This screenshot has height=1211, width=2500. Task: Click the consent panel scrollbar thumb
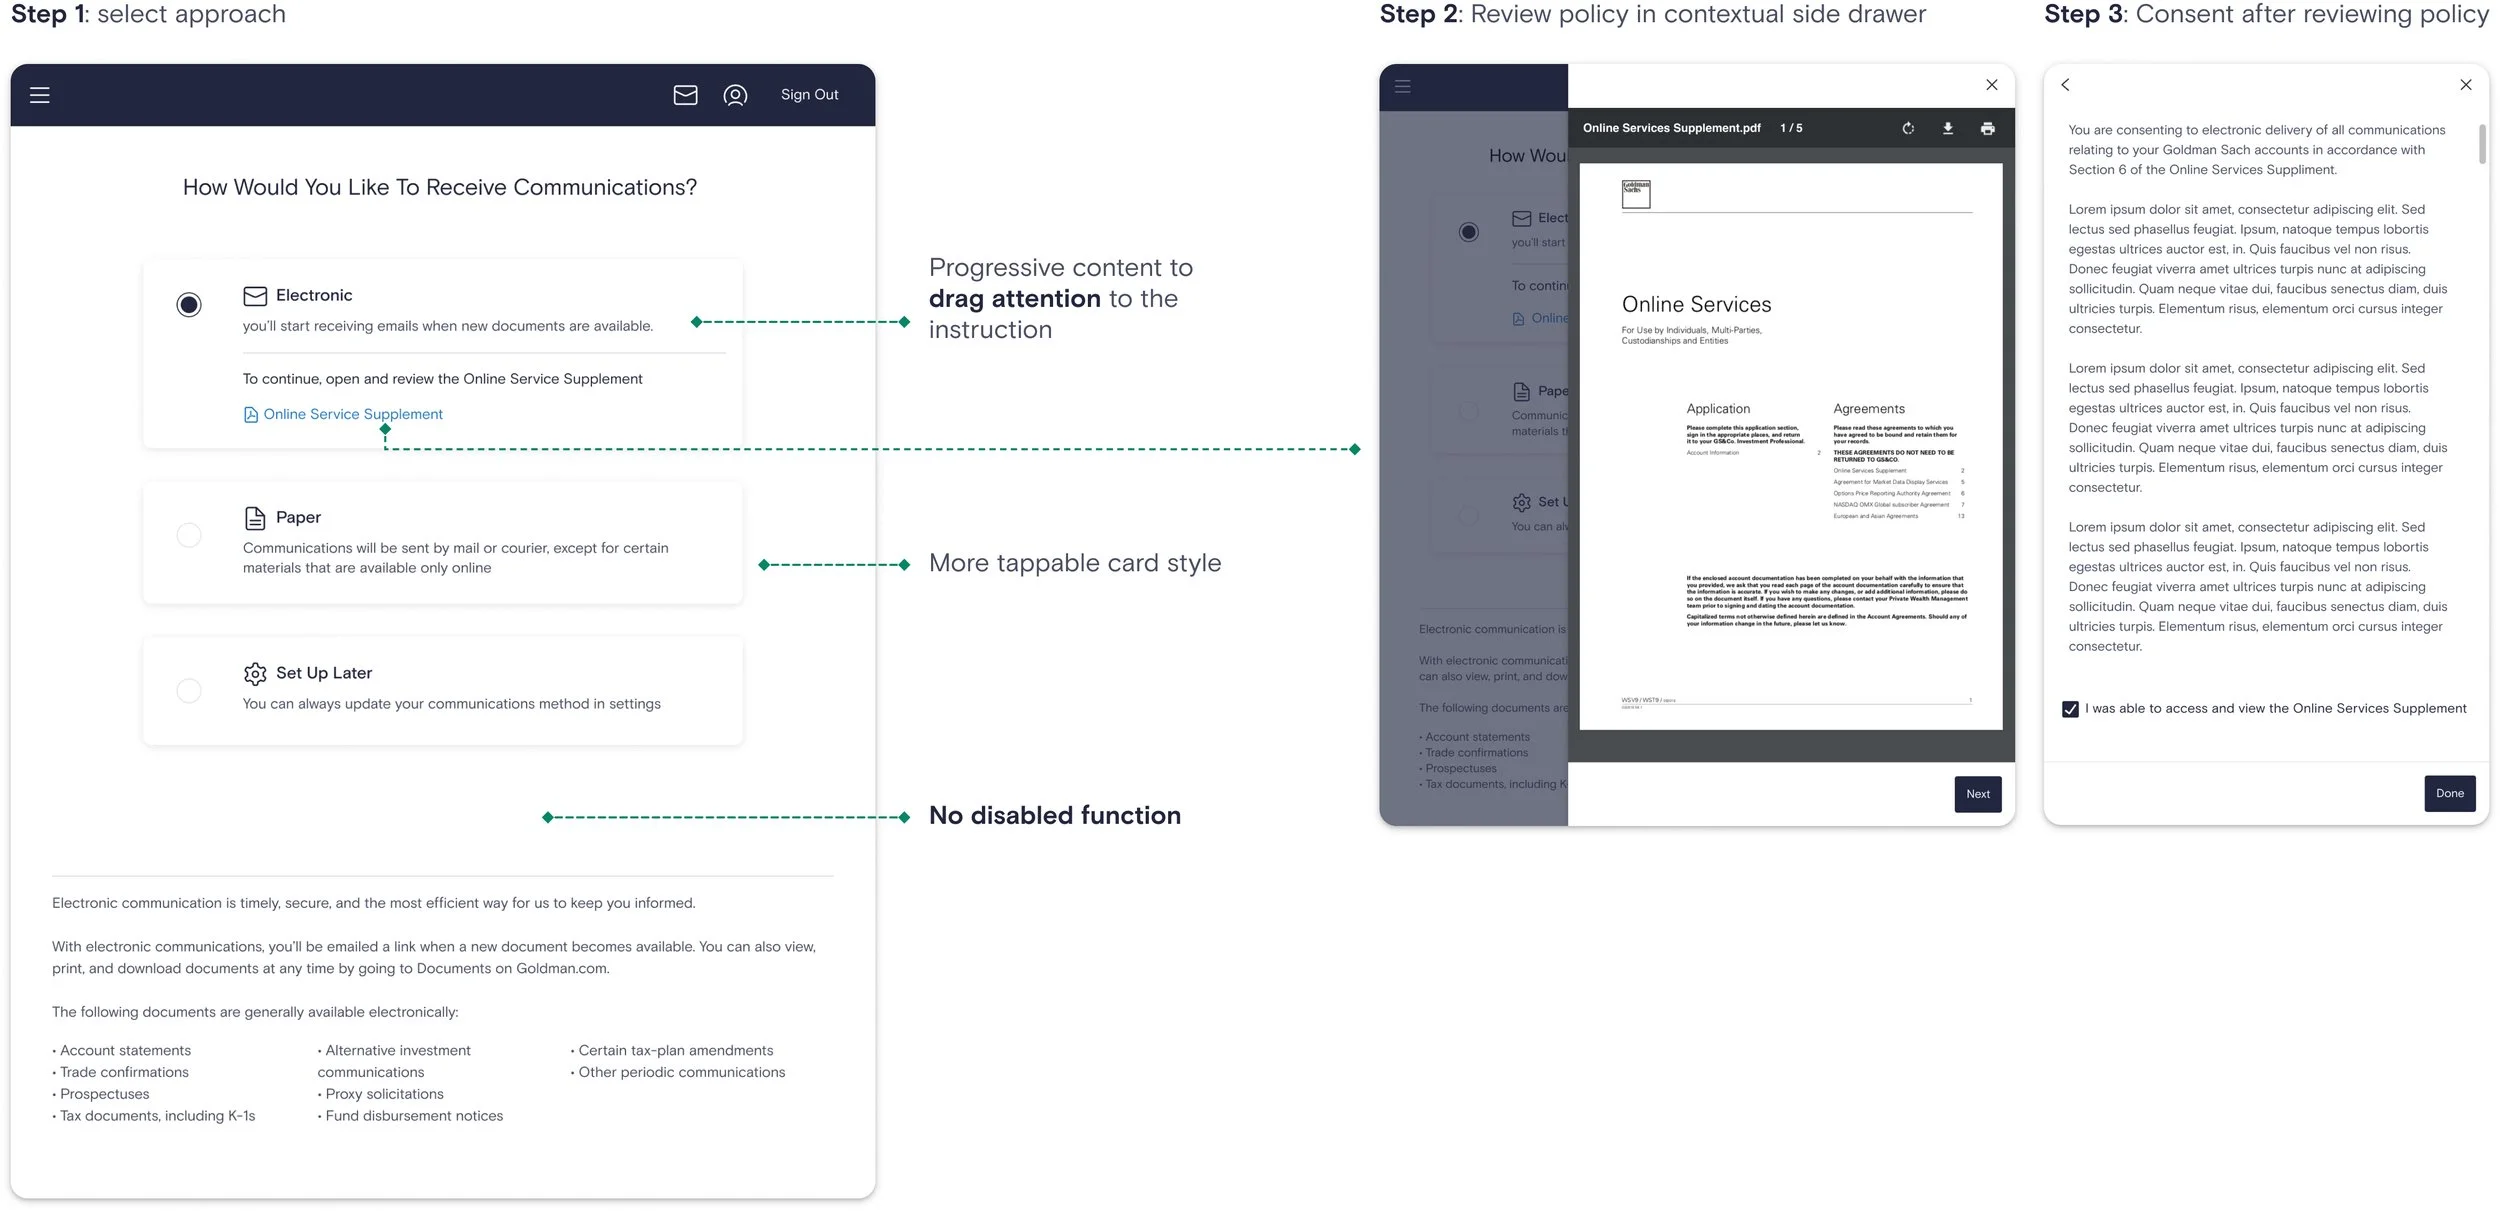tap(2482, 144)
